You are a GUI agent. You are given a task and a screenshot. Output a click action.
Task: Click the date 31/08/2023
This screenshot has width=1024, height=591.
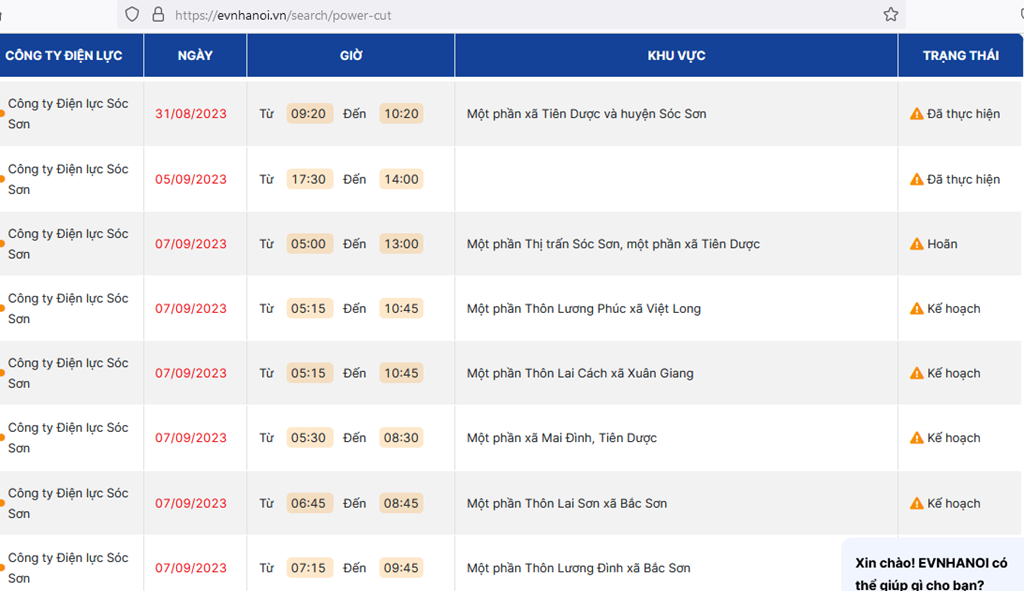click(x=191, y=114)
